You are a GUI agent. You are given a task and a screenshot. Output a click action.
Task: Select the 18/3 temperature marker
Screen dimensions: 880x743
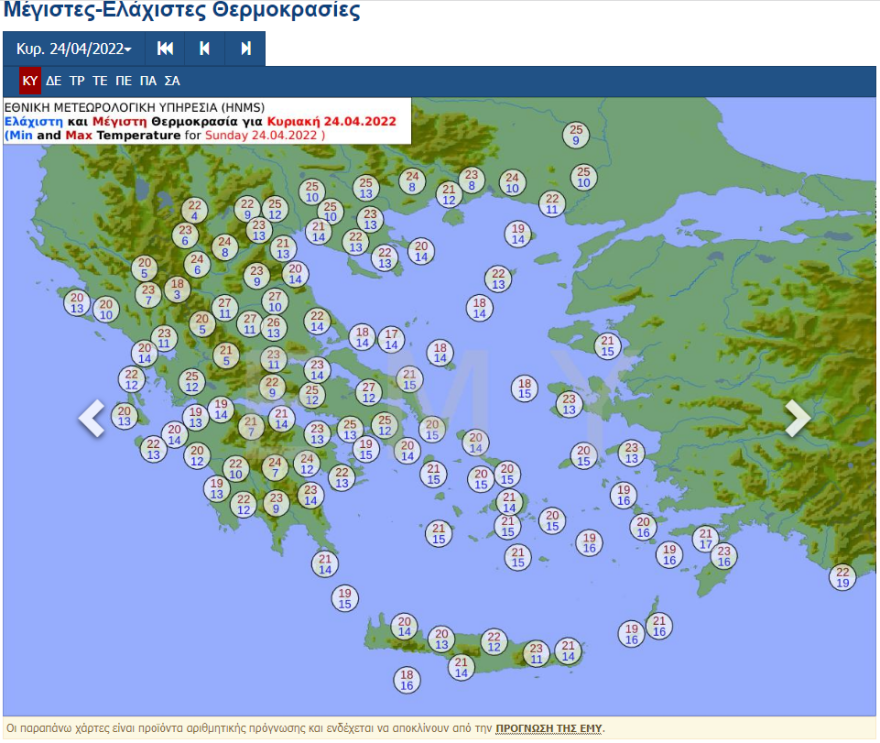click(177, 289)
